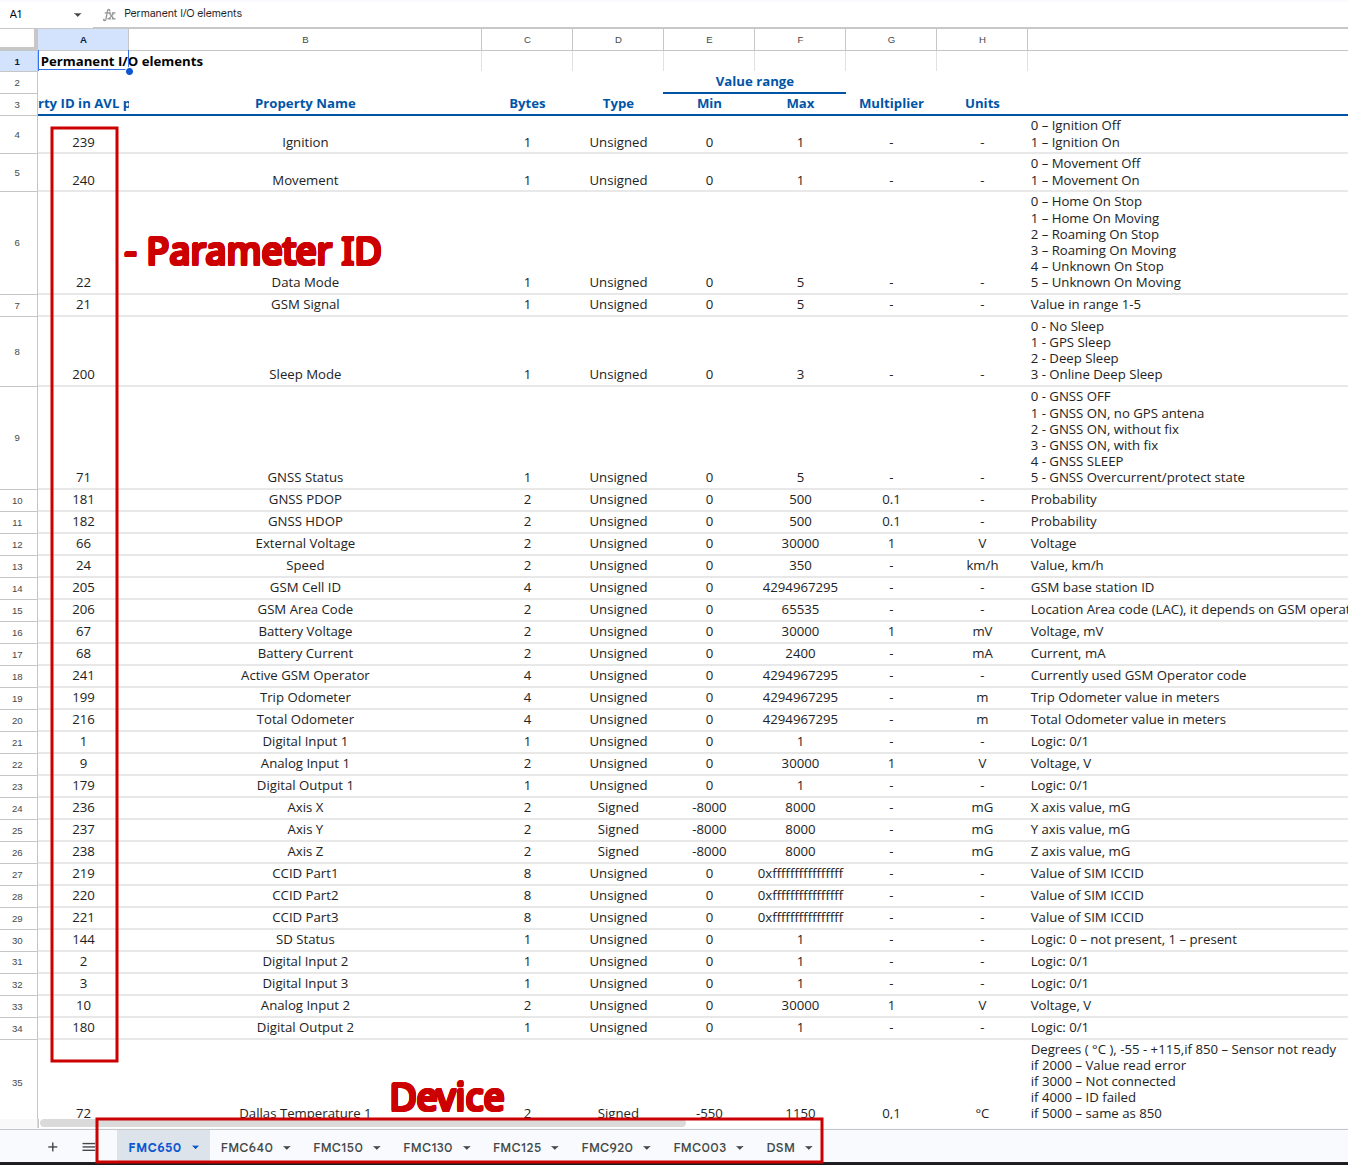Image resolution: width=1348 pixels, height=1165 pixels.
Task: Select the 'Battery Current' cell
Action: coord(305,654)
